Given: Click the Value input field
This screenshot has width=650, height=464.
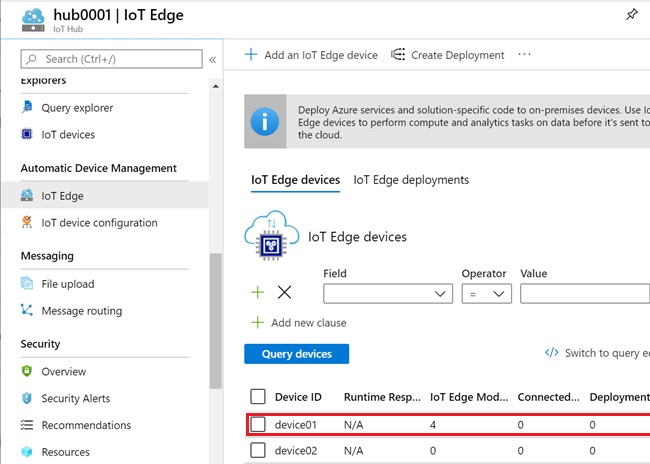Looking at the screenshot, I should coord(585,294).
